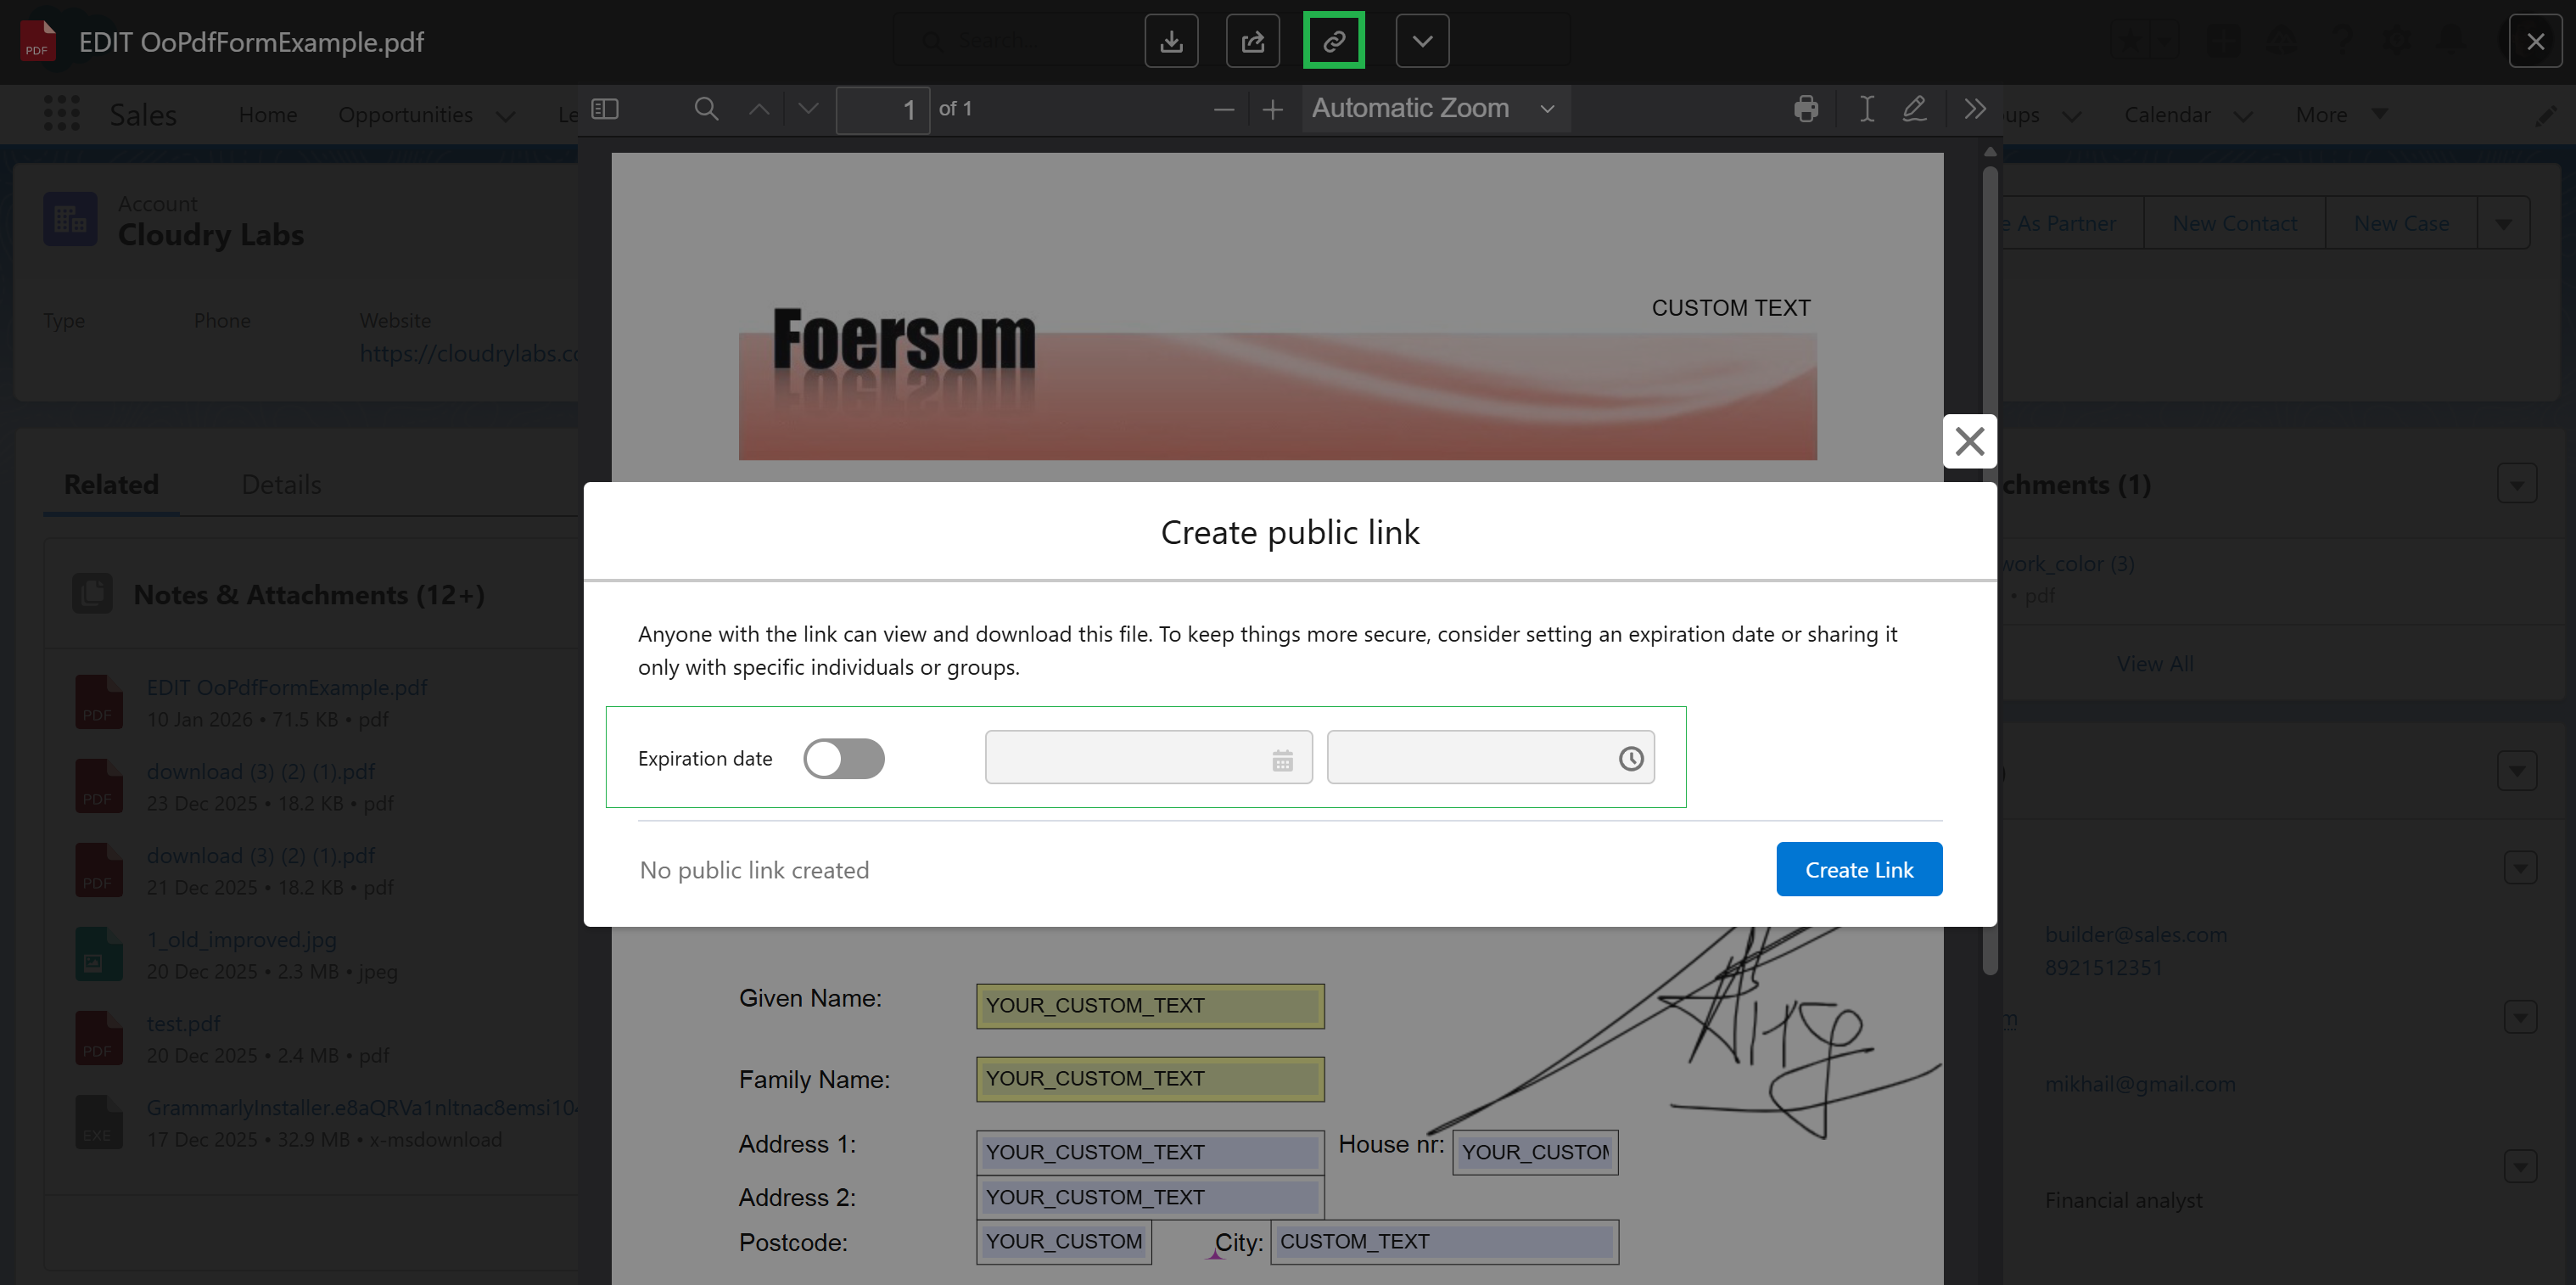Open search within the PDF viewer
The image size is (2576, 1285).
click(705, 110)
